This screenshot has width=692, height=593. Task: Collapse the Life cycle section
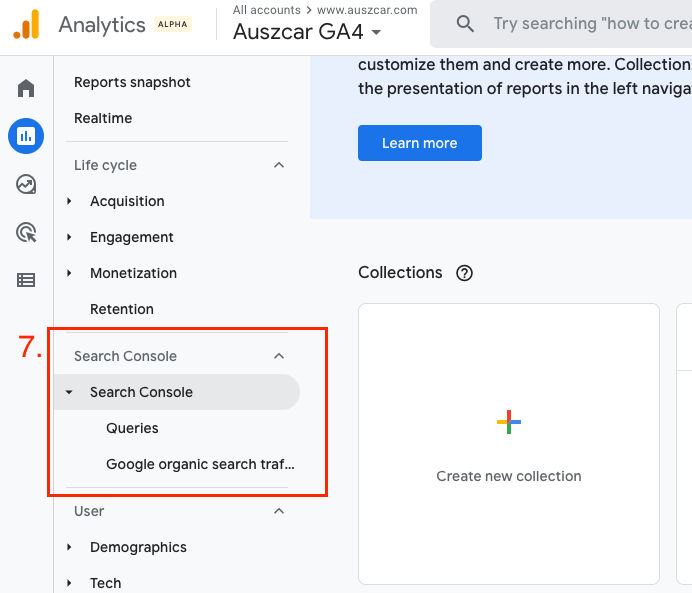pos(279,165)
